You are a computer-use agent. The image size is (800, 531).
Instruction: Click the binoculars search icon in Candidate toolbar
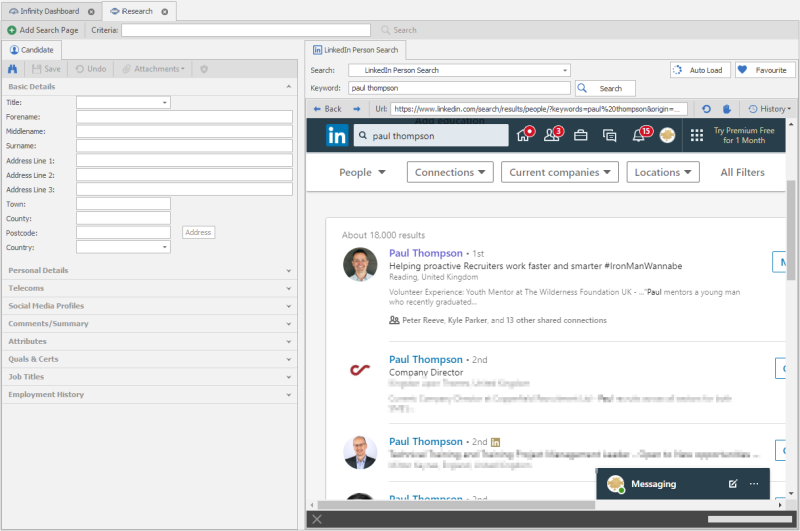(12, 69)
